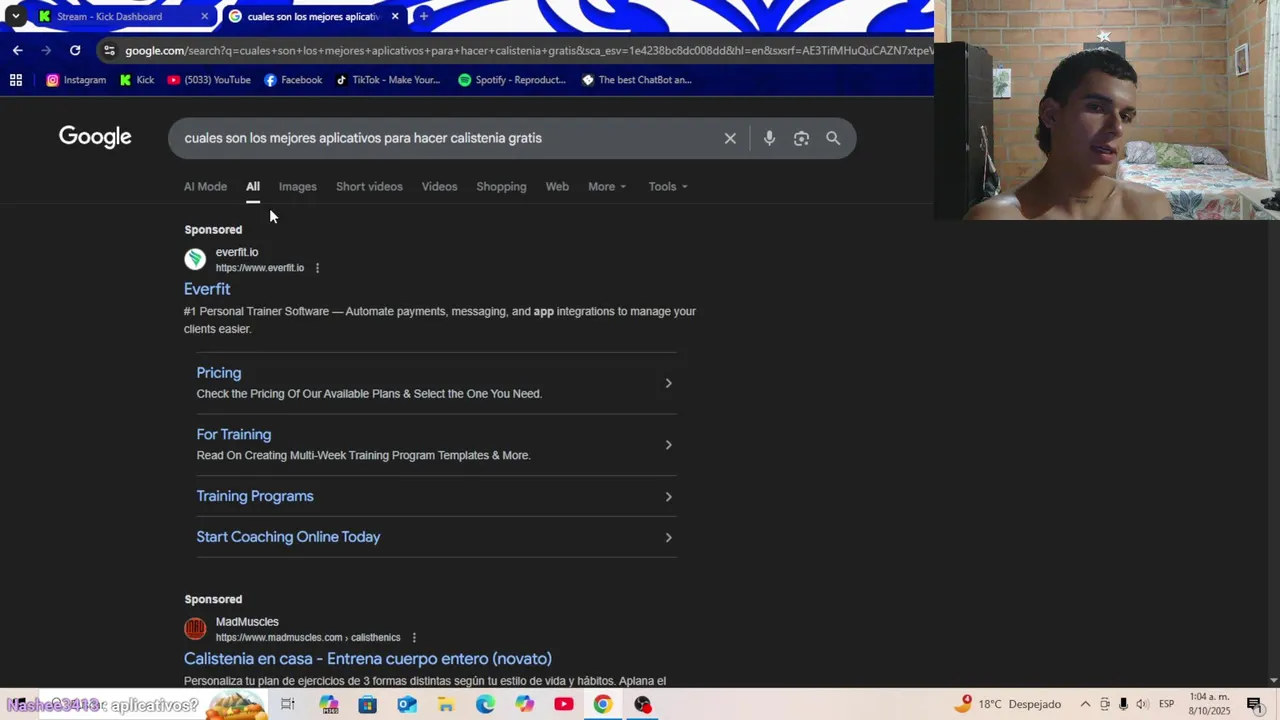
Task: Submit search with magnifier icon
Action: tap(833, 138)
